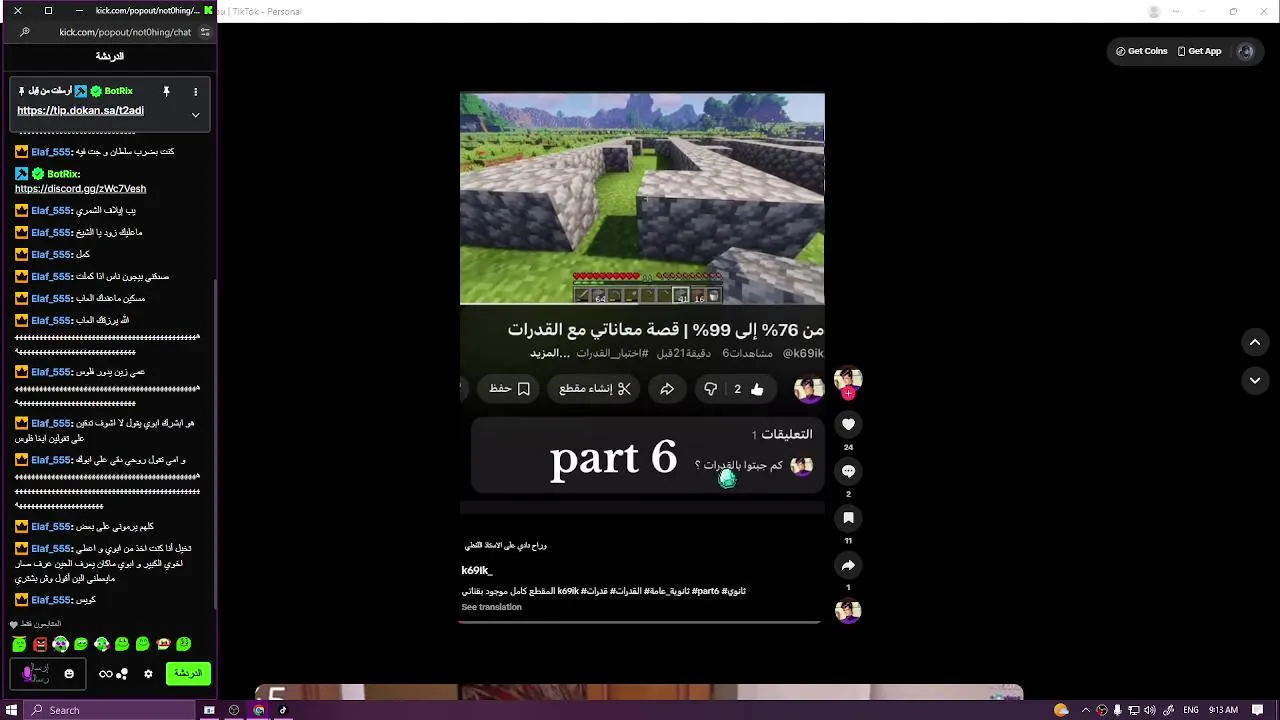1280x720 pixels.
Task: Click Get App in TikTok header
Action: tap(1199, 51)
